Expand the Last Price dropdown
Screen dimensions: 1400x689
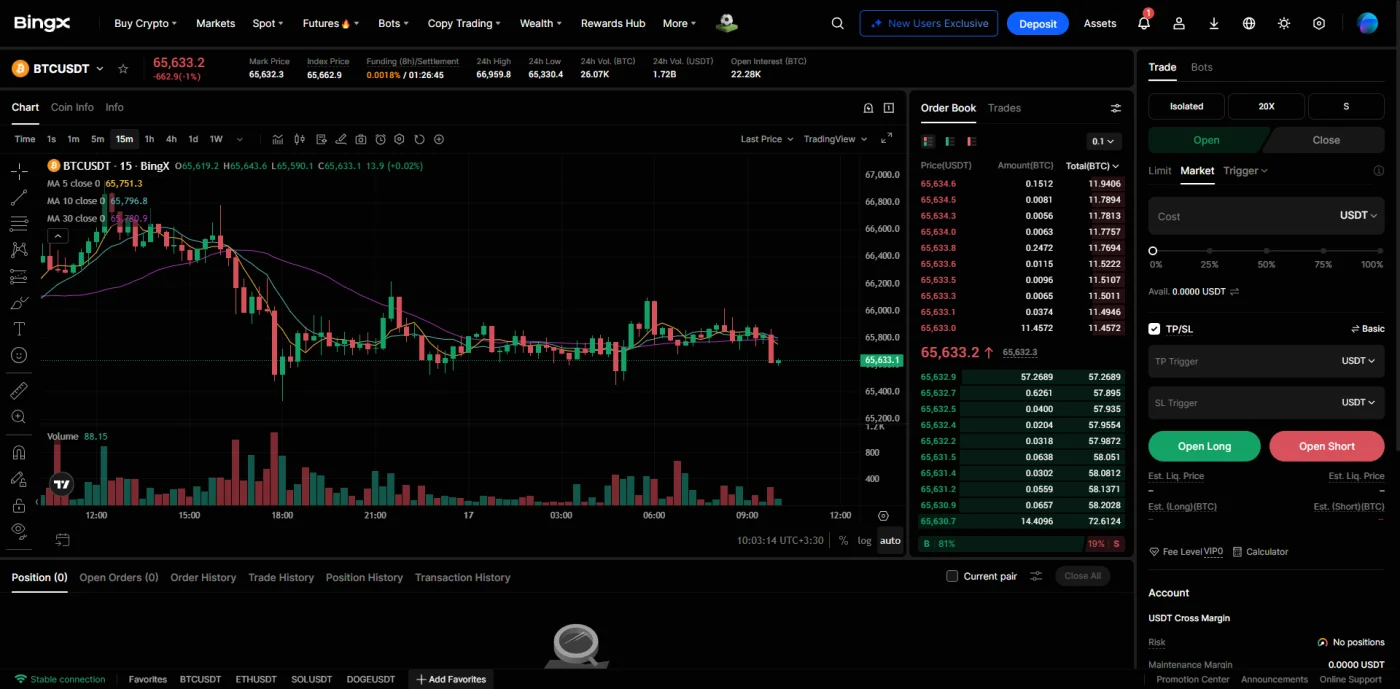click(x=767, y=139)
